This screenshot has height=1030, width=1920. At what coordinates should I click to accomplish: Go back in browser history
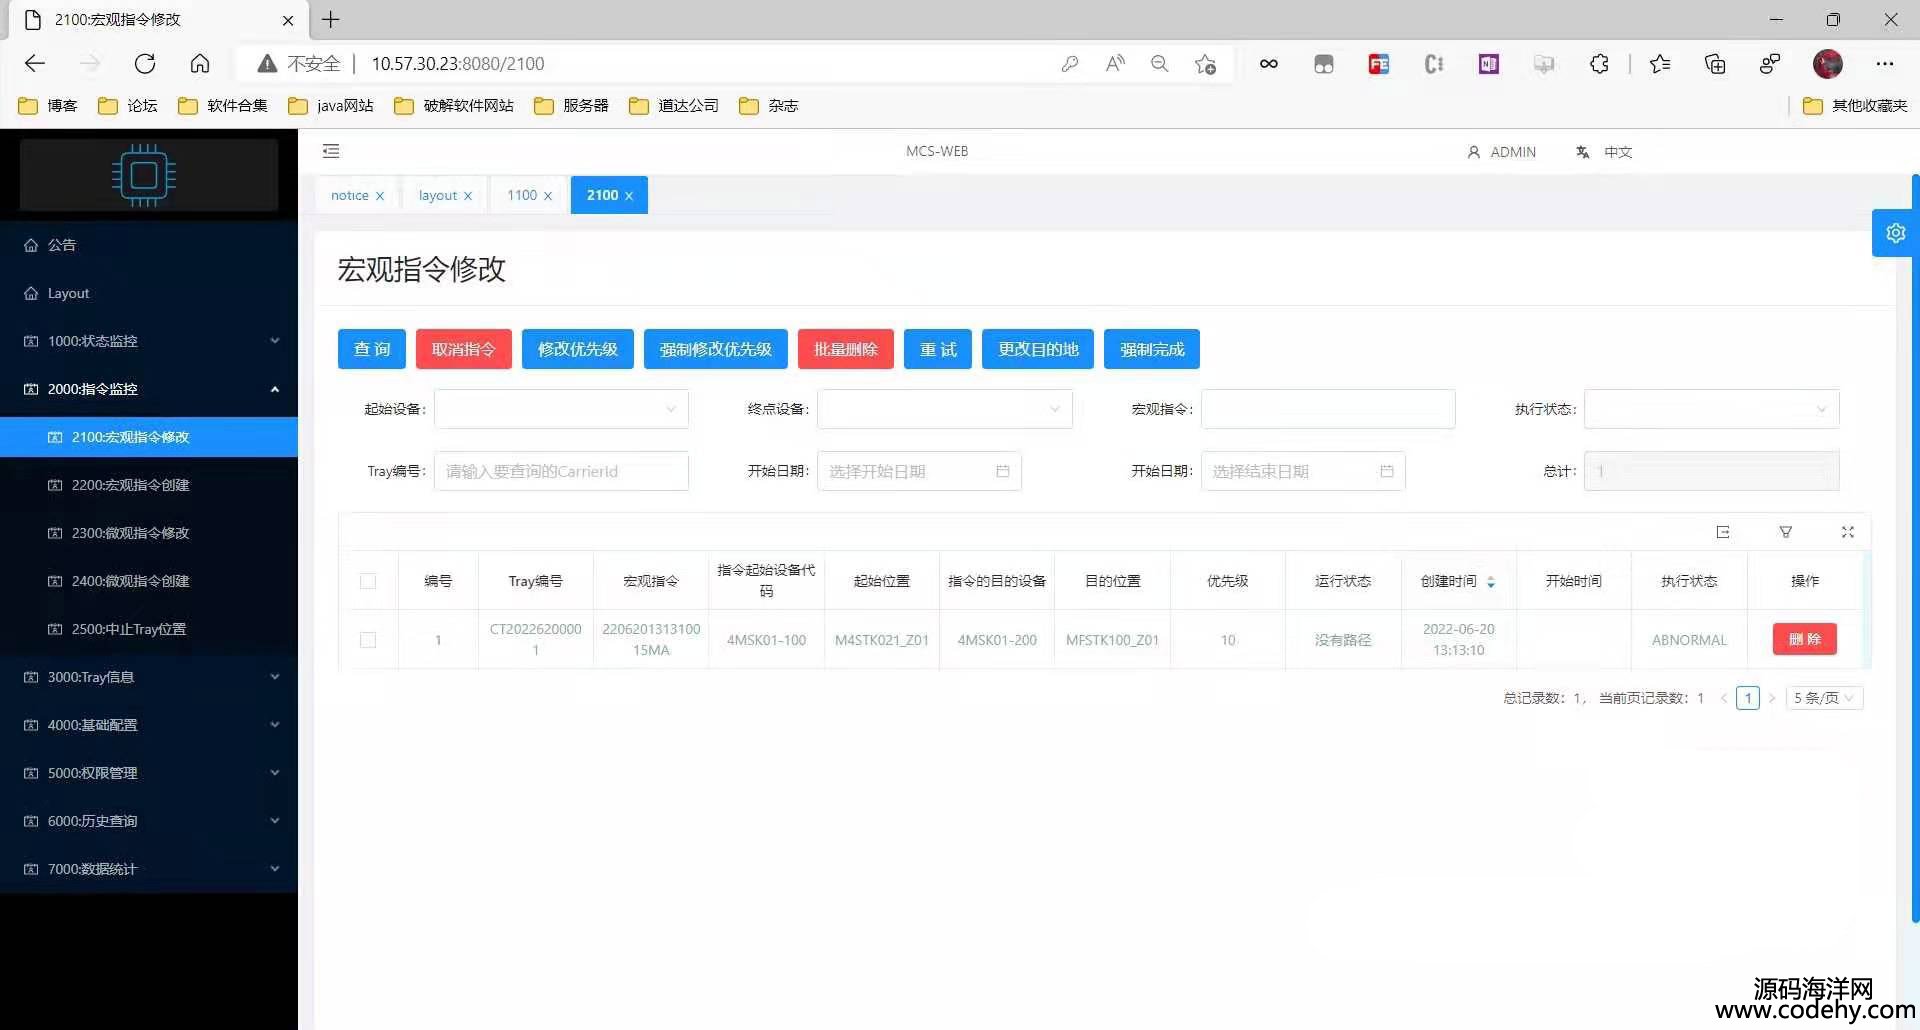(35, 64)
